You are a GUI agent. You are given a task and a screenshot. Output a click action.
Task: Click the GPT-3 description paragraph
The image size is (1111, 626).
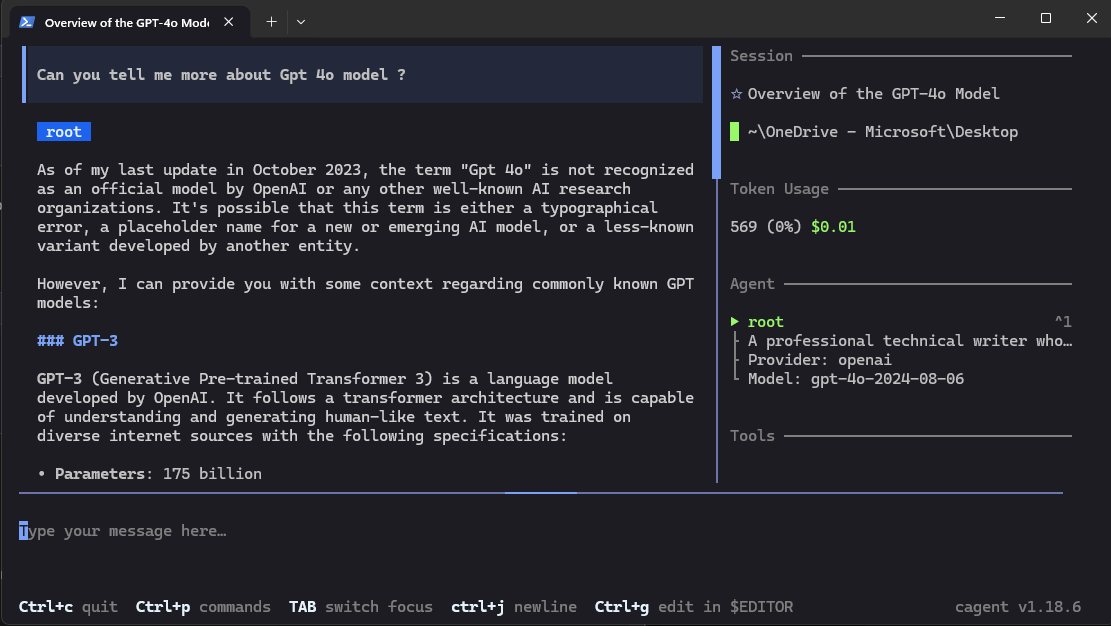(x=366, y=408)
